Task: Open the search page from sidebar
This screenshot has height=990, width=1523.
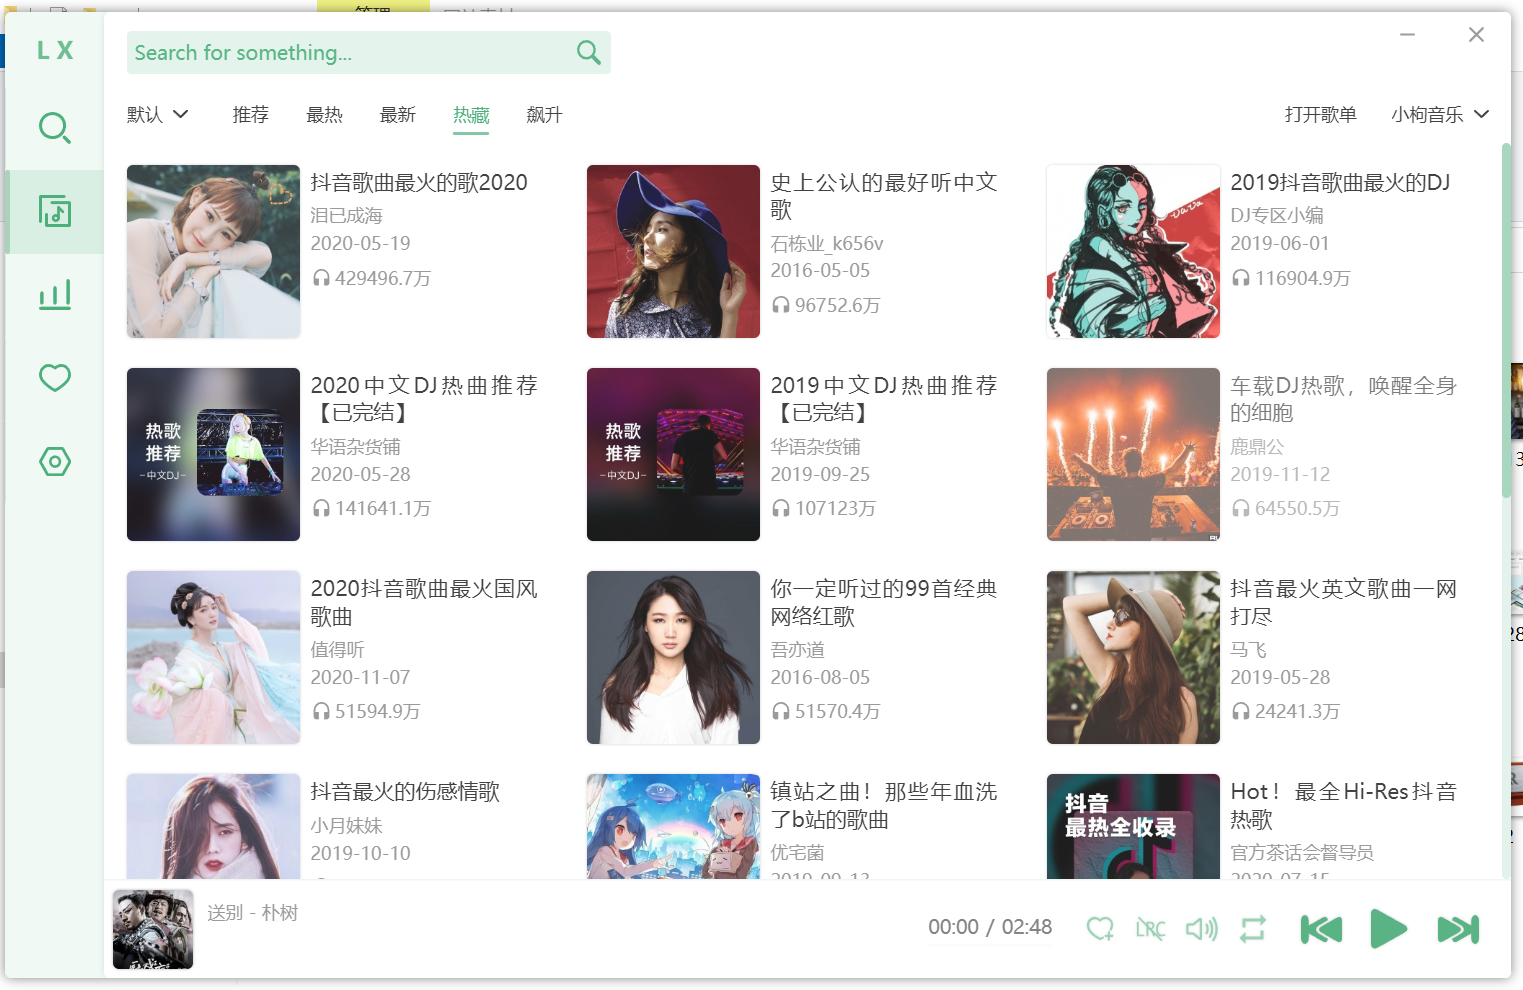Action: click(x=54, y=128)
